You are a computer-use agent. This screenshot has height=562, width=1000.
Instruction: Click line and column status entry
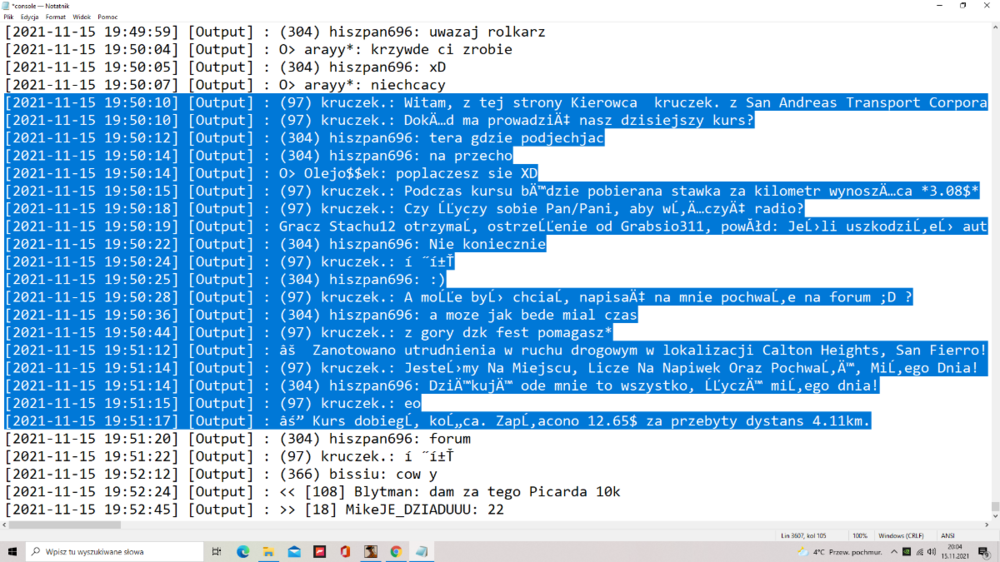click(803, 536)
